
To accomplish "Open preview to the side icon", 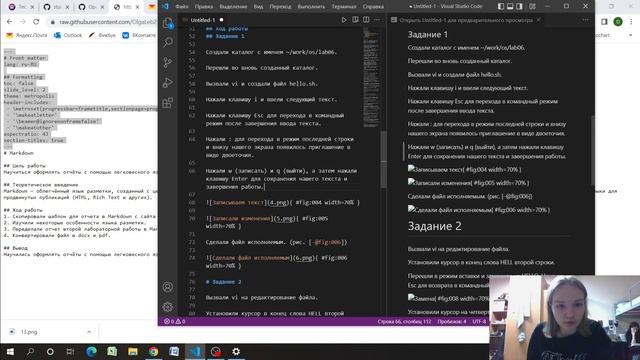I will 355,20.
